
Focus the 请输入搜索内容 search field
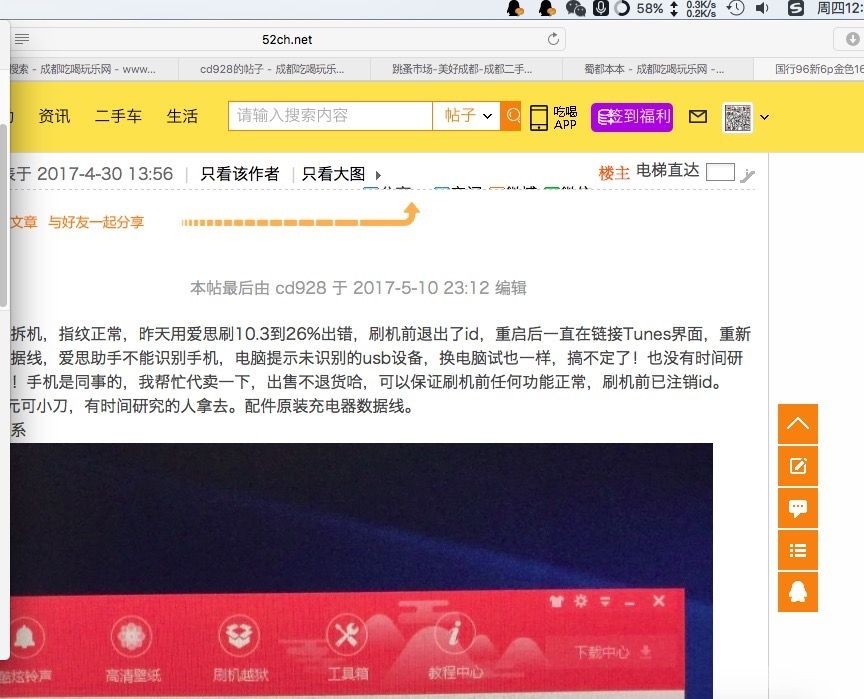(330, 116)
